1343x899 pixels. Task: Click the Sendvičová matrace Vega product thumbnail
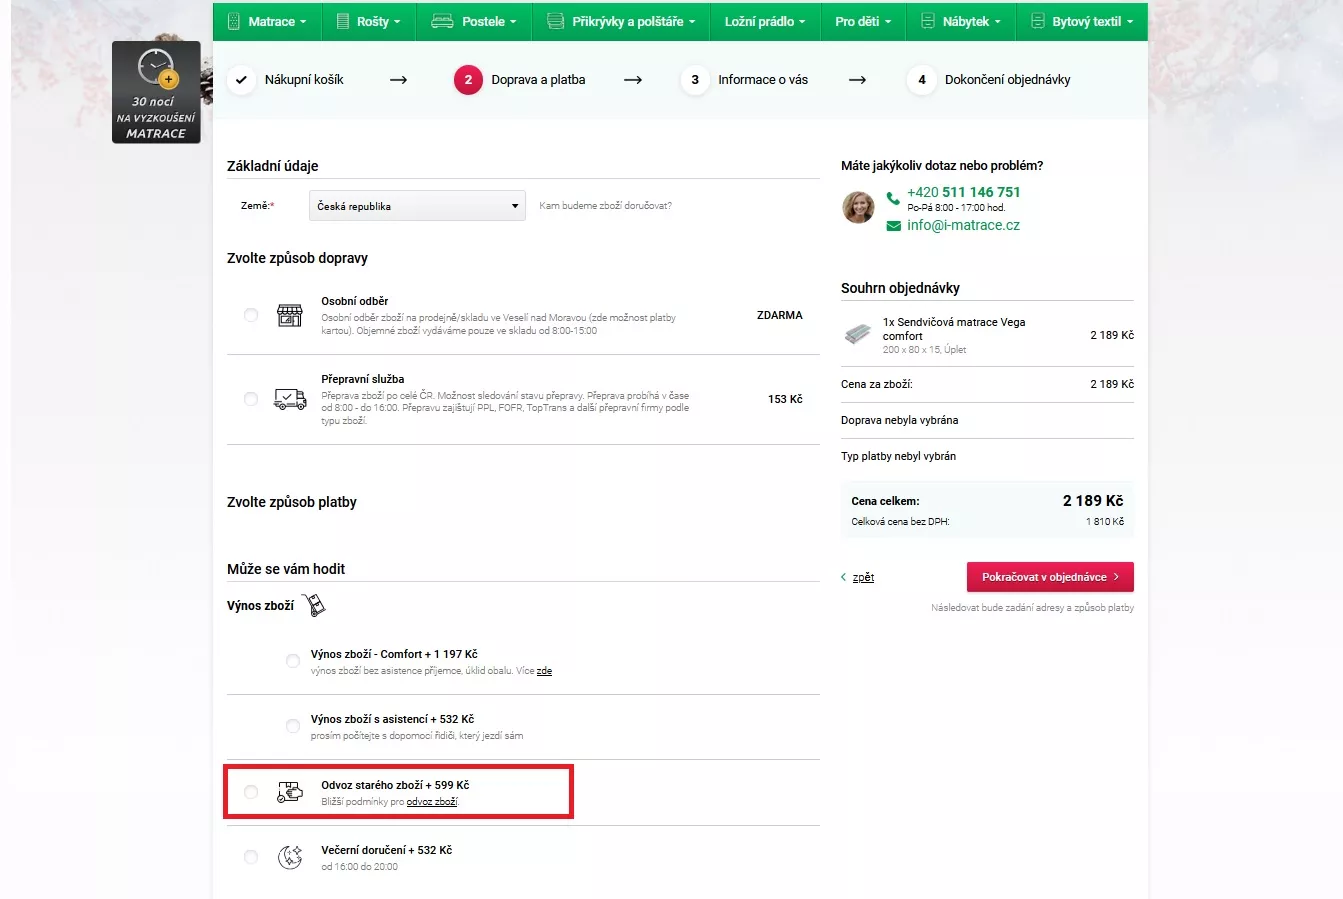[x=858, y=335]
